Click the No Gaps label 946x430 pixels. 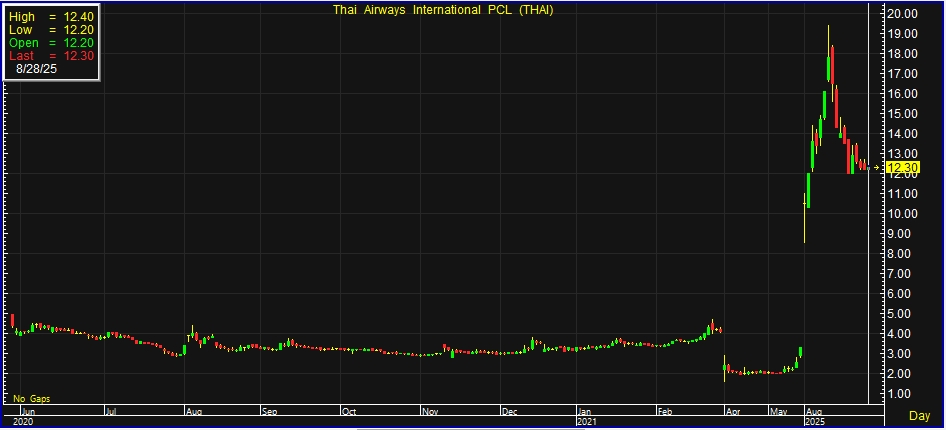32,399
